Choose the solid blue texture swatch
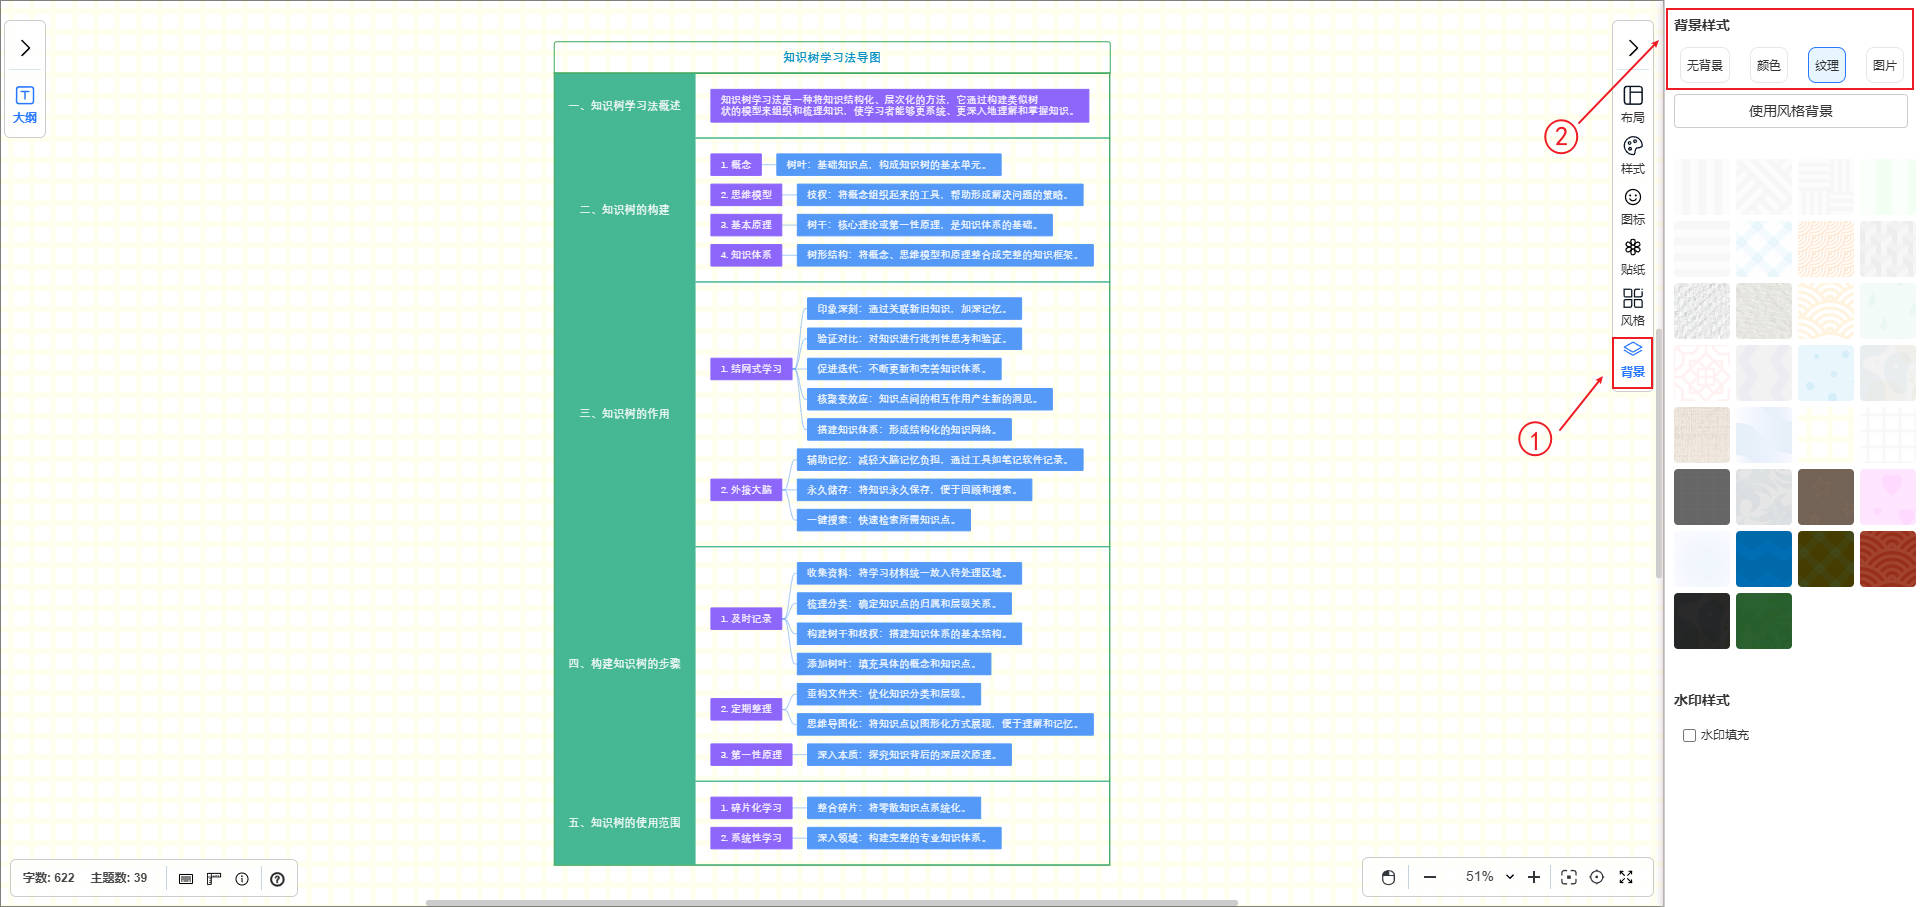The width and height of the screenshot is (1920, 907). [1763, 558]
